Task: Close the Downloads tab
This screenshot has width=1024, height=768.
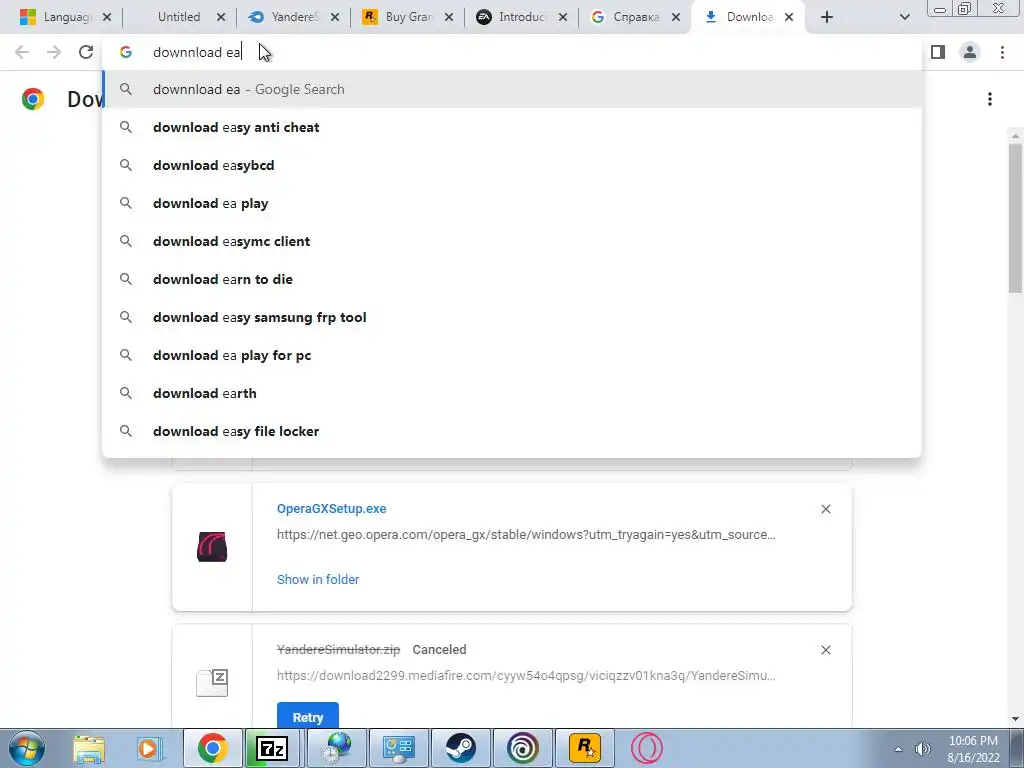Action: pos(789,17)
